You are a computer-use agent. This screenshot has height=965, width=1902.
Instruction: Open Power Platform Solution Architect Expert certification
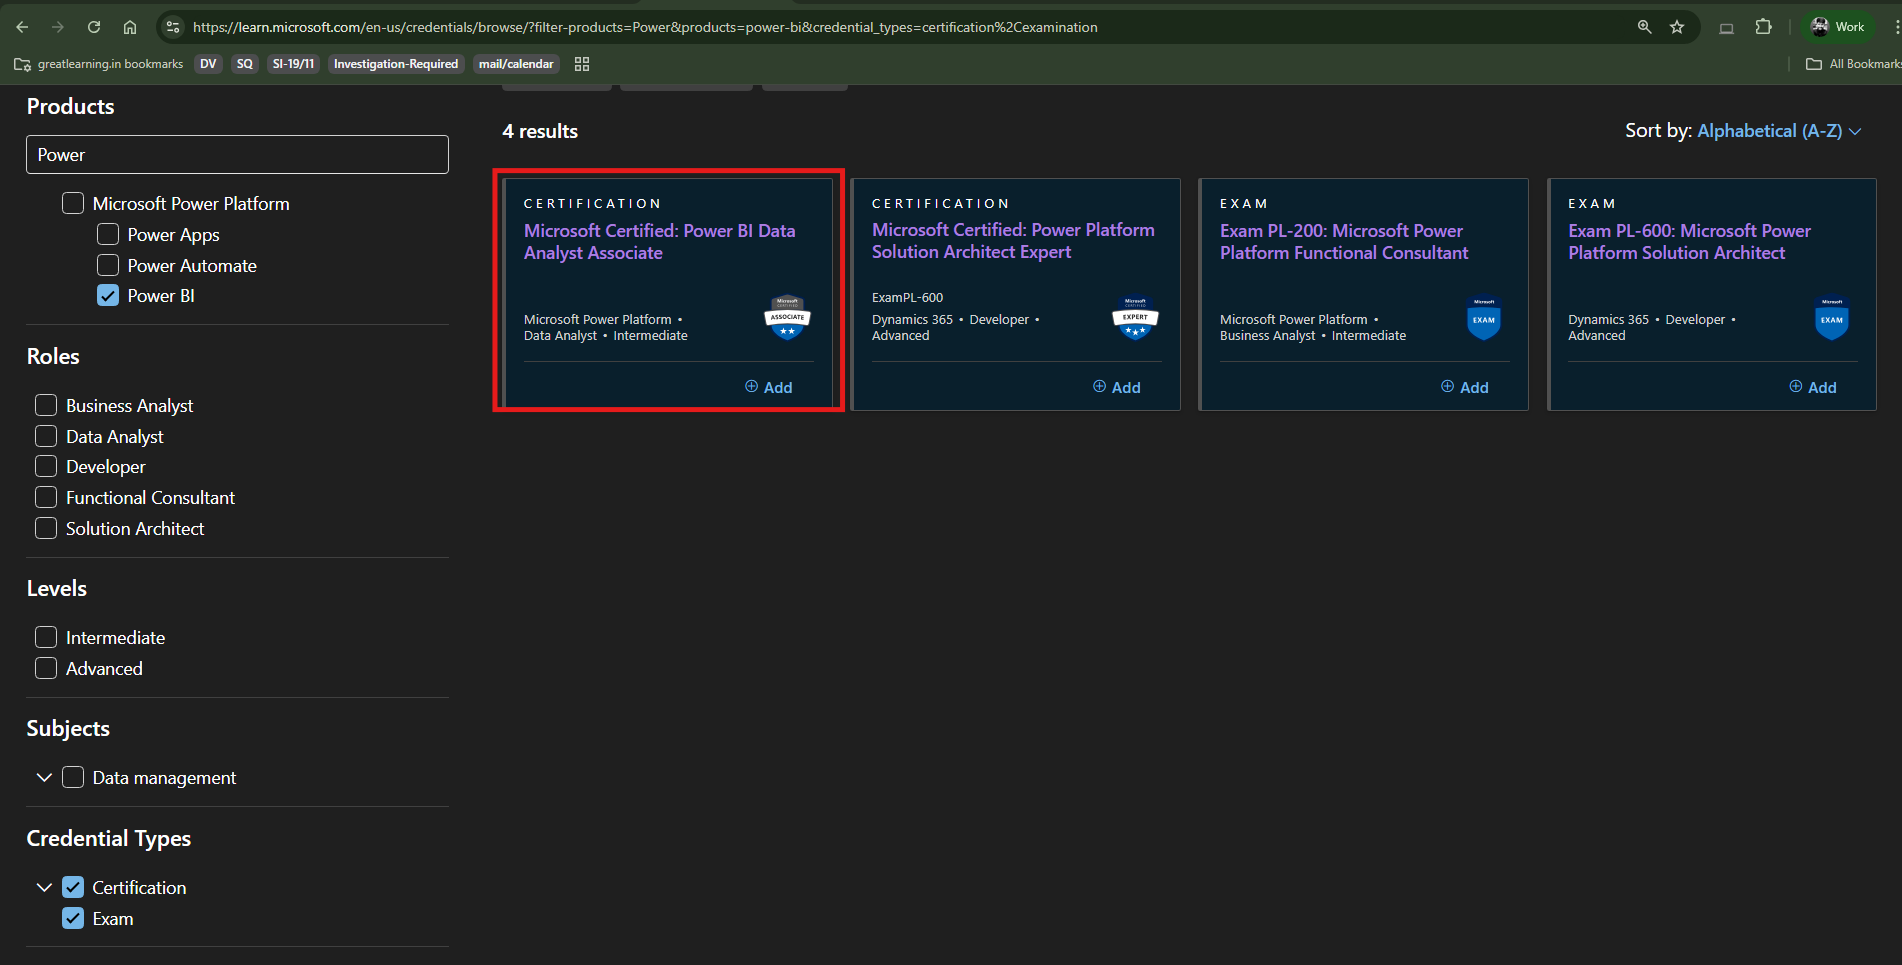point(1013,241)
